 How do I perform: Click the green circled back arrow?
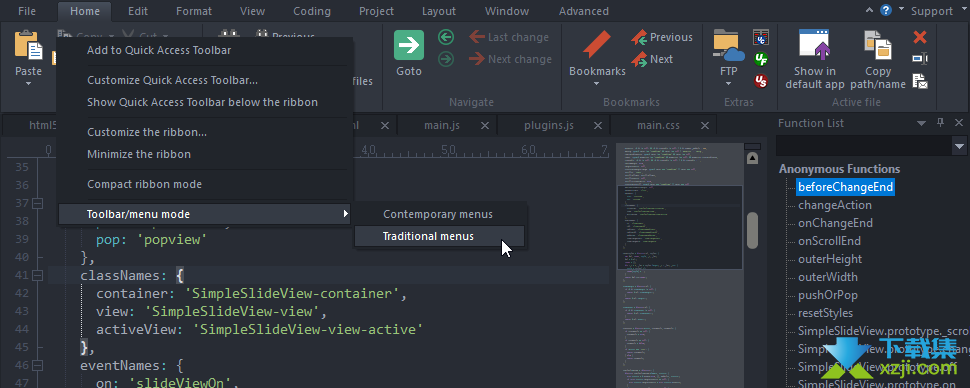tap(445, 37)
